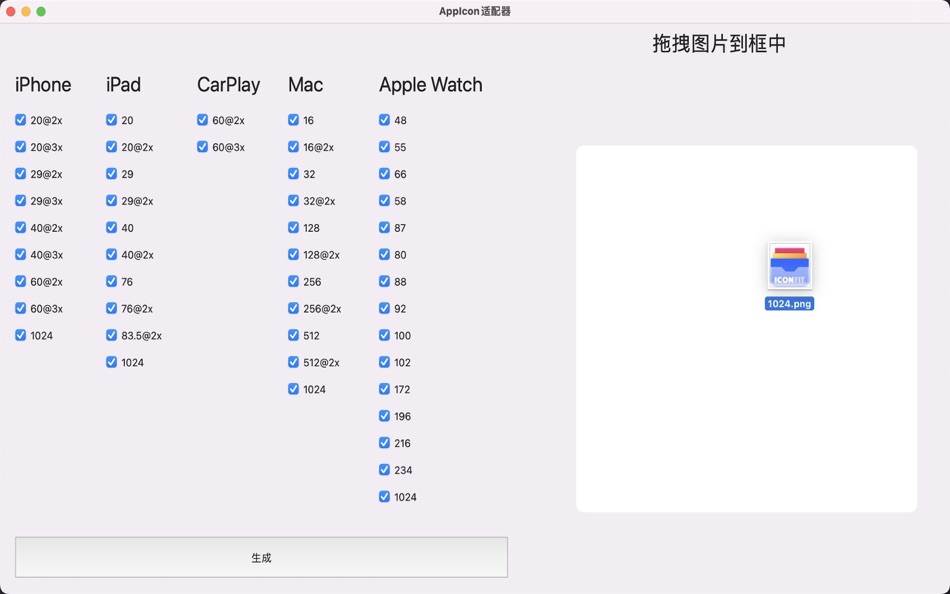The image size is (950, 594).
Task: Toggle iPhone 20@3x size option
Action: pos(21,147)
